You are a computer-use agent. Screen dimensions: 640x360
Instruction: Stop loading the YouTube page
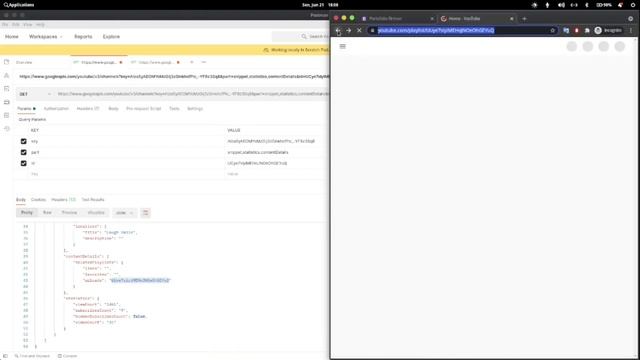[x=359, y=31]
